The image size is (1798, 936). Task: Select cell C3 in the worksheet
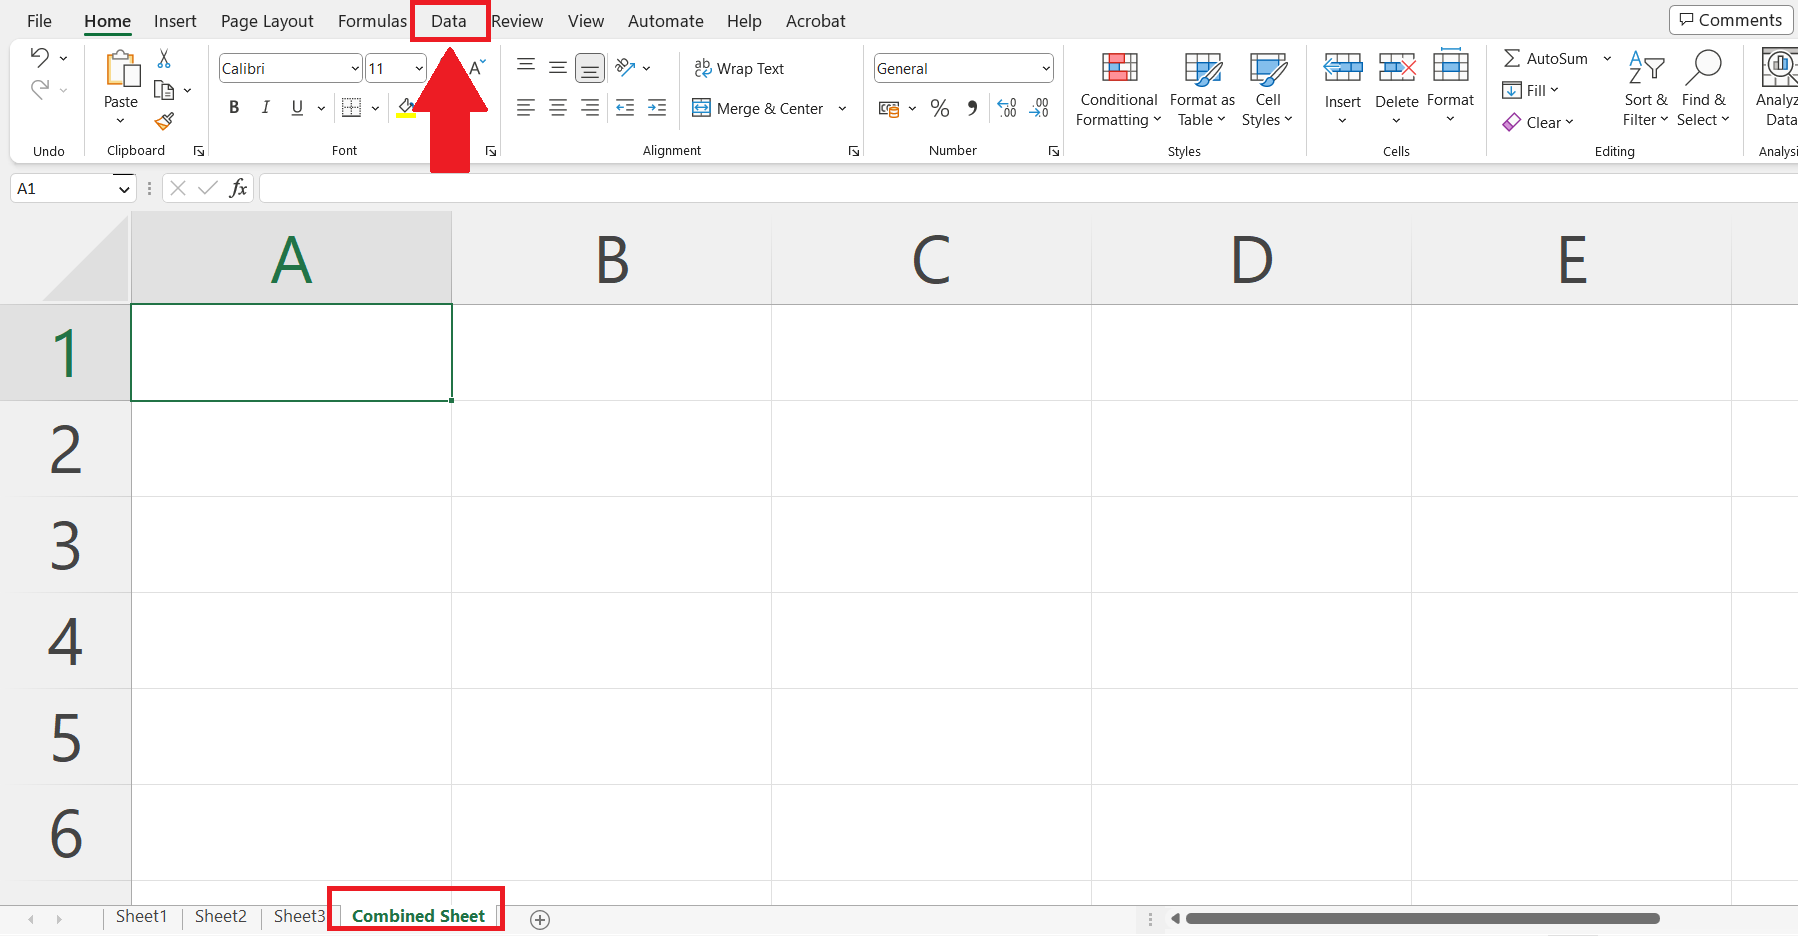pyautogui.click(x=931, y=544)
